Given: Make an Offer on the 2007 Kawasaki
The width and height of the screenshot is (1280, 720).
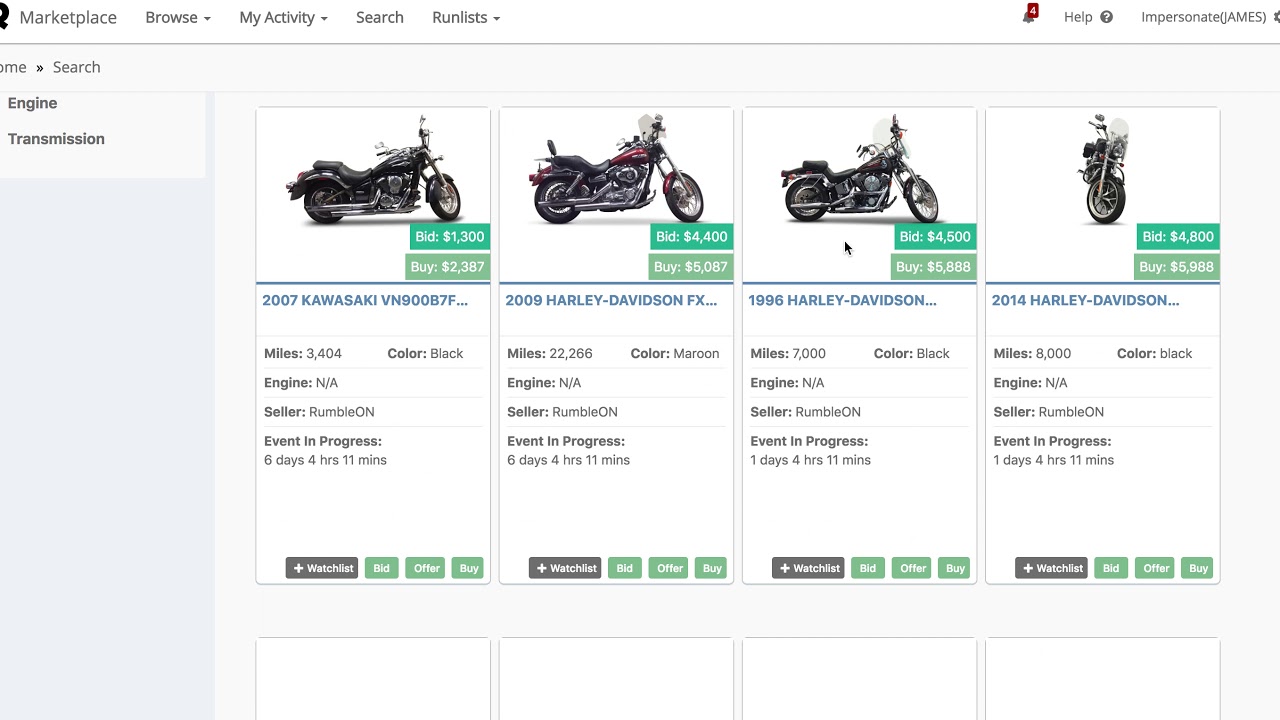Looking at the screenshot, I should click(426, 568).
